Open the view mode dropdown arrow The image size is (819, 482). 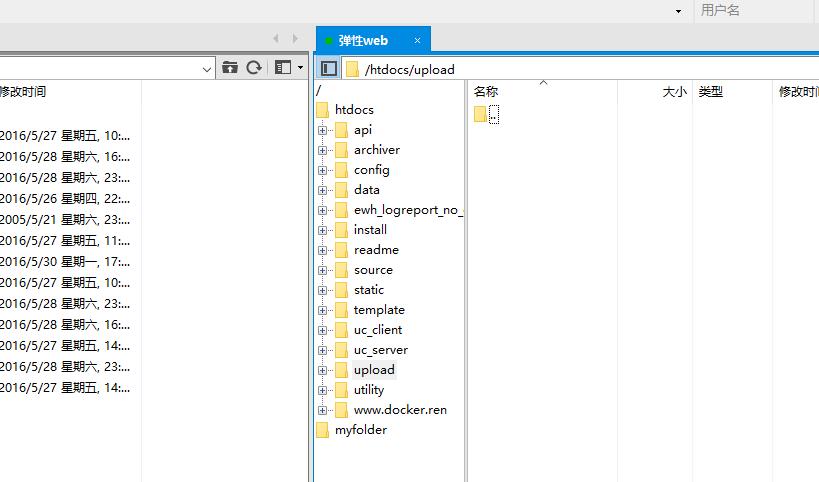coord(300,68)
